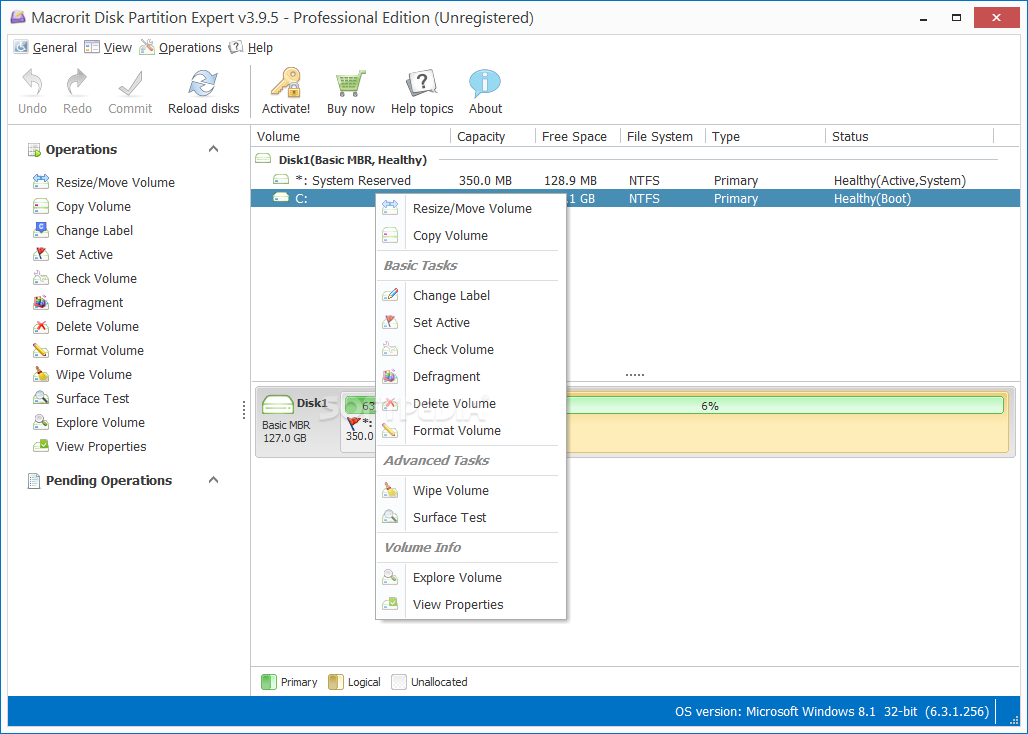This screenshot has height=734, width=1028.
Task: Sort by the Type column header
Action: pyautogui.click(x=765, y=136)
